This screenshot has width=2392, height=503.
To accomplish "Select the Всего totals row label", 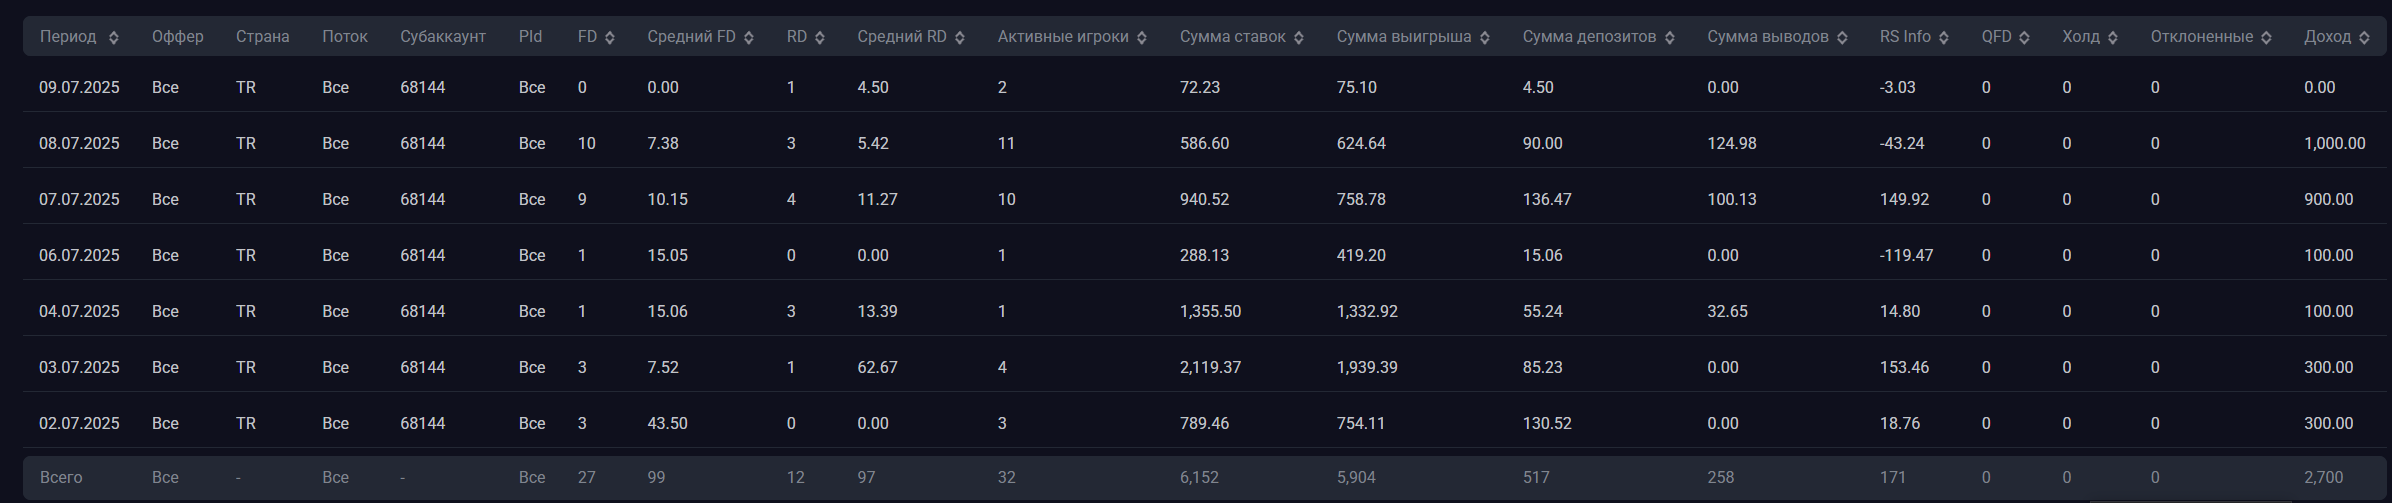I will tap(61, 477).
